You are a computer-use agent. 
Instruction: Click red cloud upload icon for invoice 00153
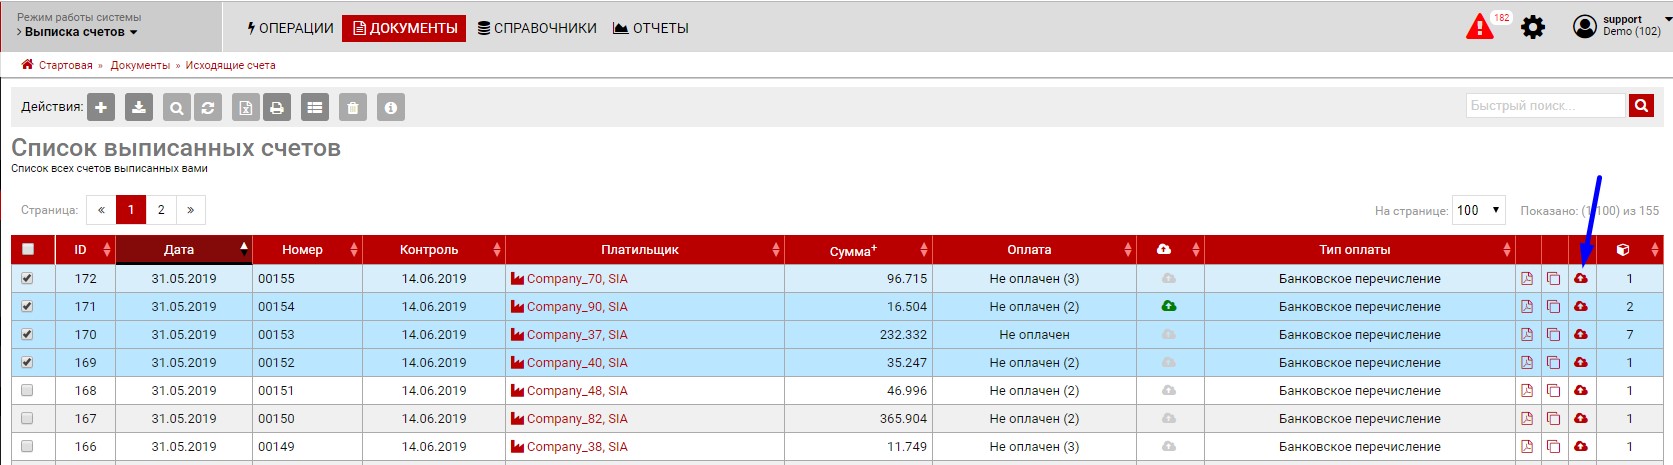1581,335
